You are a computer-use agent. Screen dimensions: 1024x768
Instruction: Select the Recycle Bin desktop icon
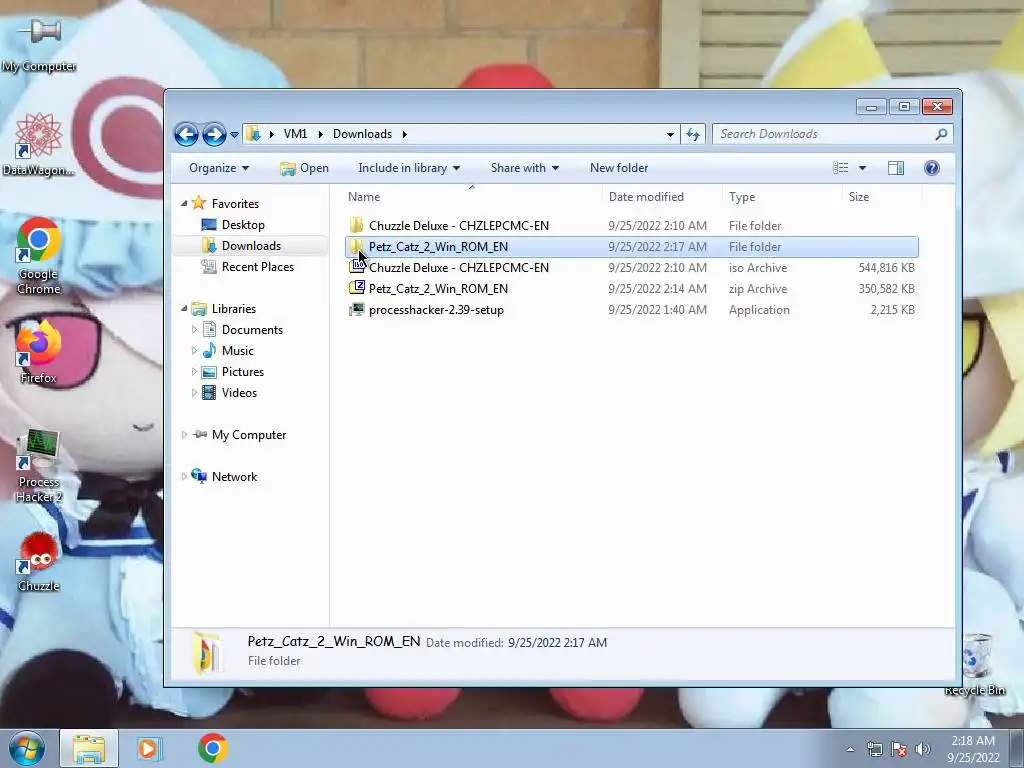(x=974, y=665)
